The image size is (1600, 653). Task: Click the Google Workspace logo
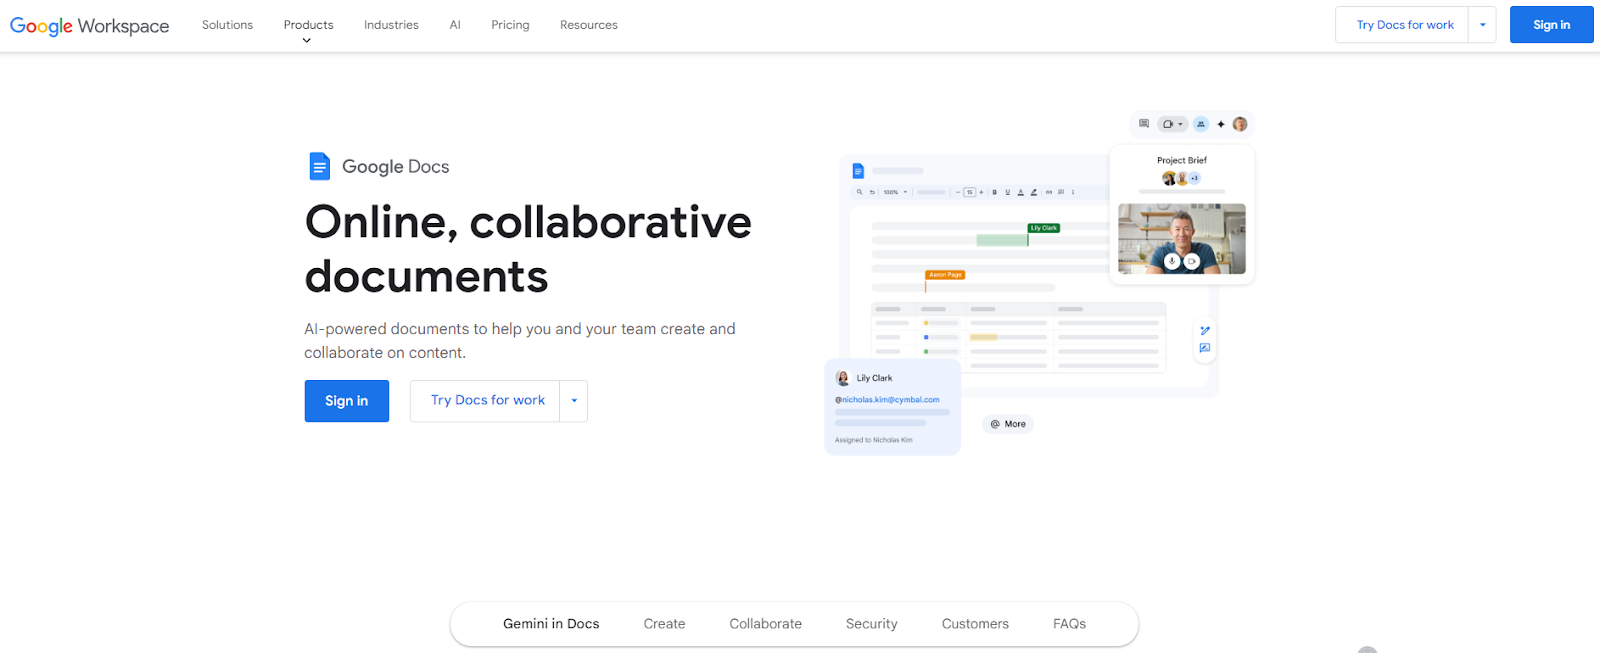point(89,25)
